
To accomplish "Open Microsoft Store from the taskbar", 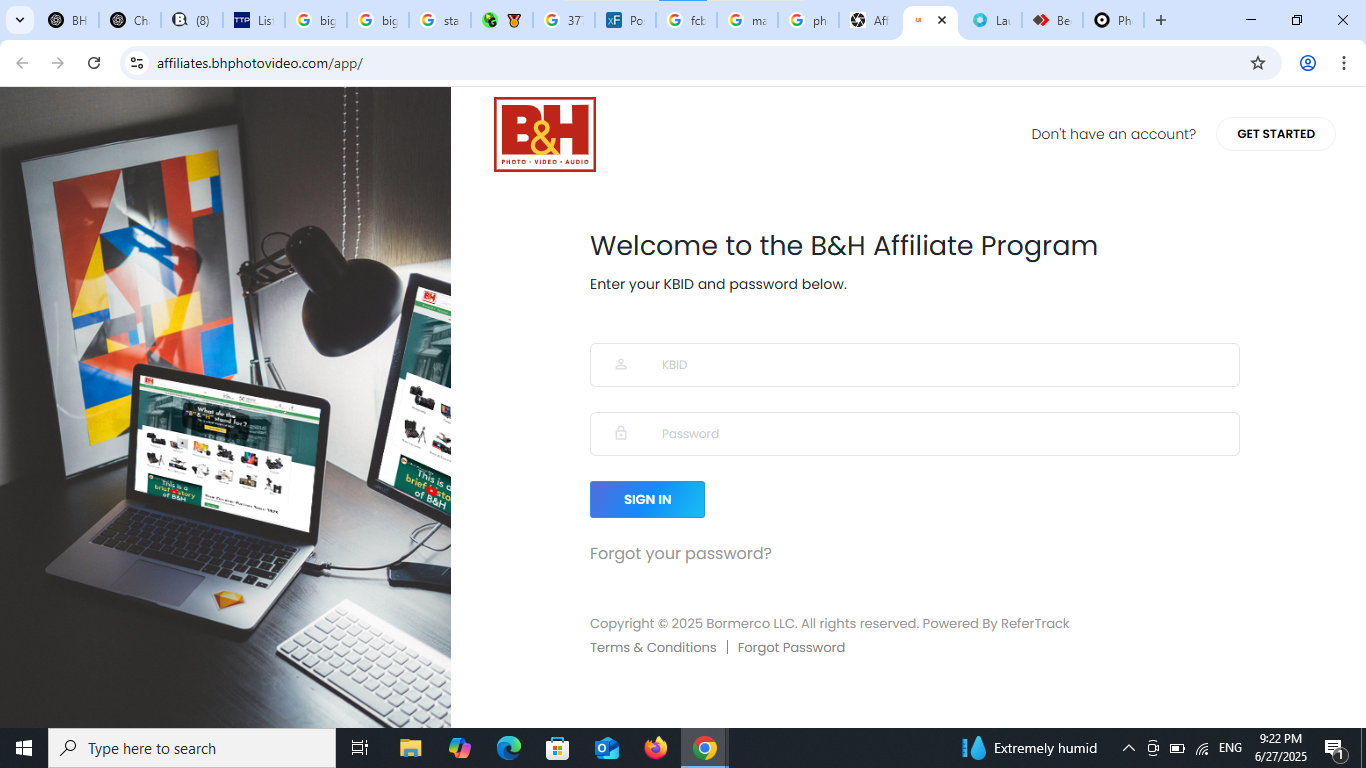I will (x=558, y=748).
